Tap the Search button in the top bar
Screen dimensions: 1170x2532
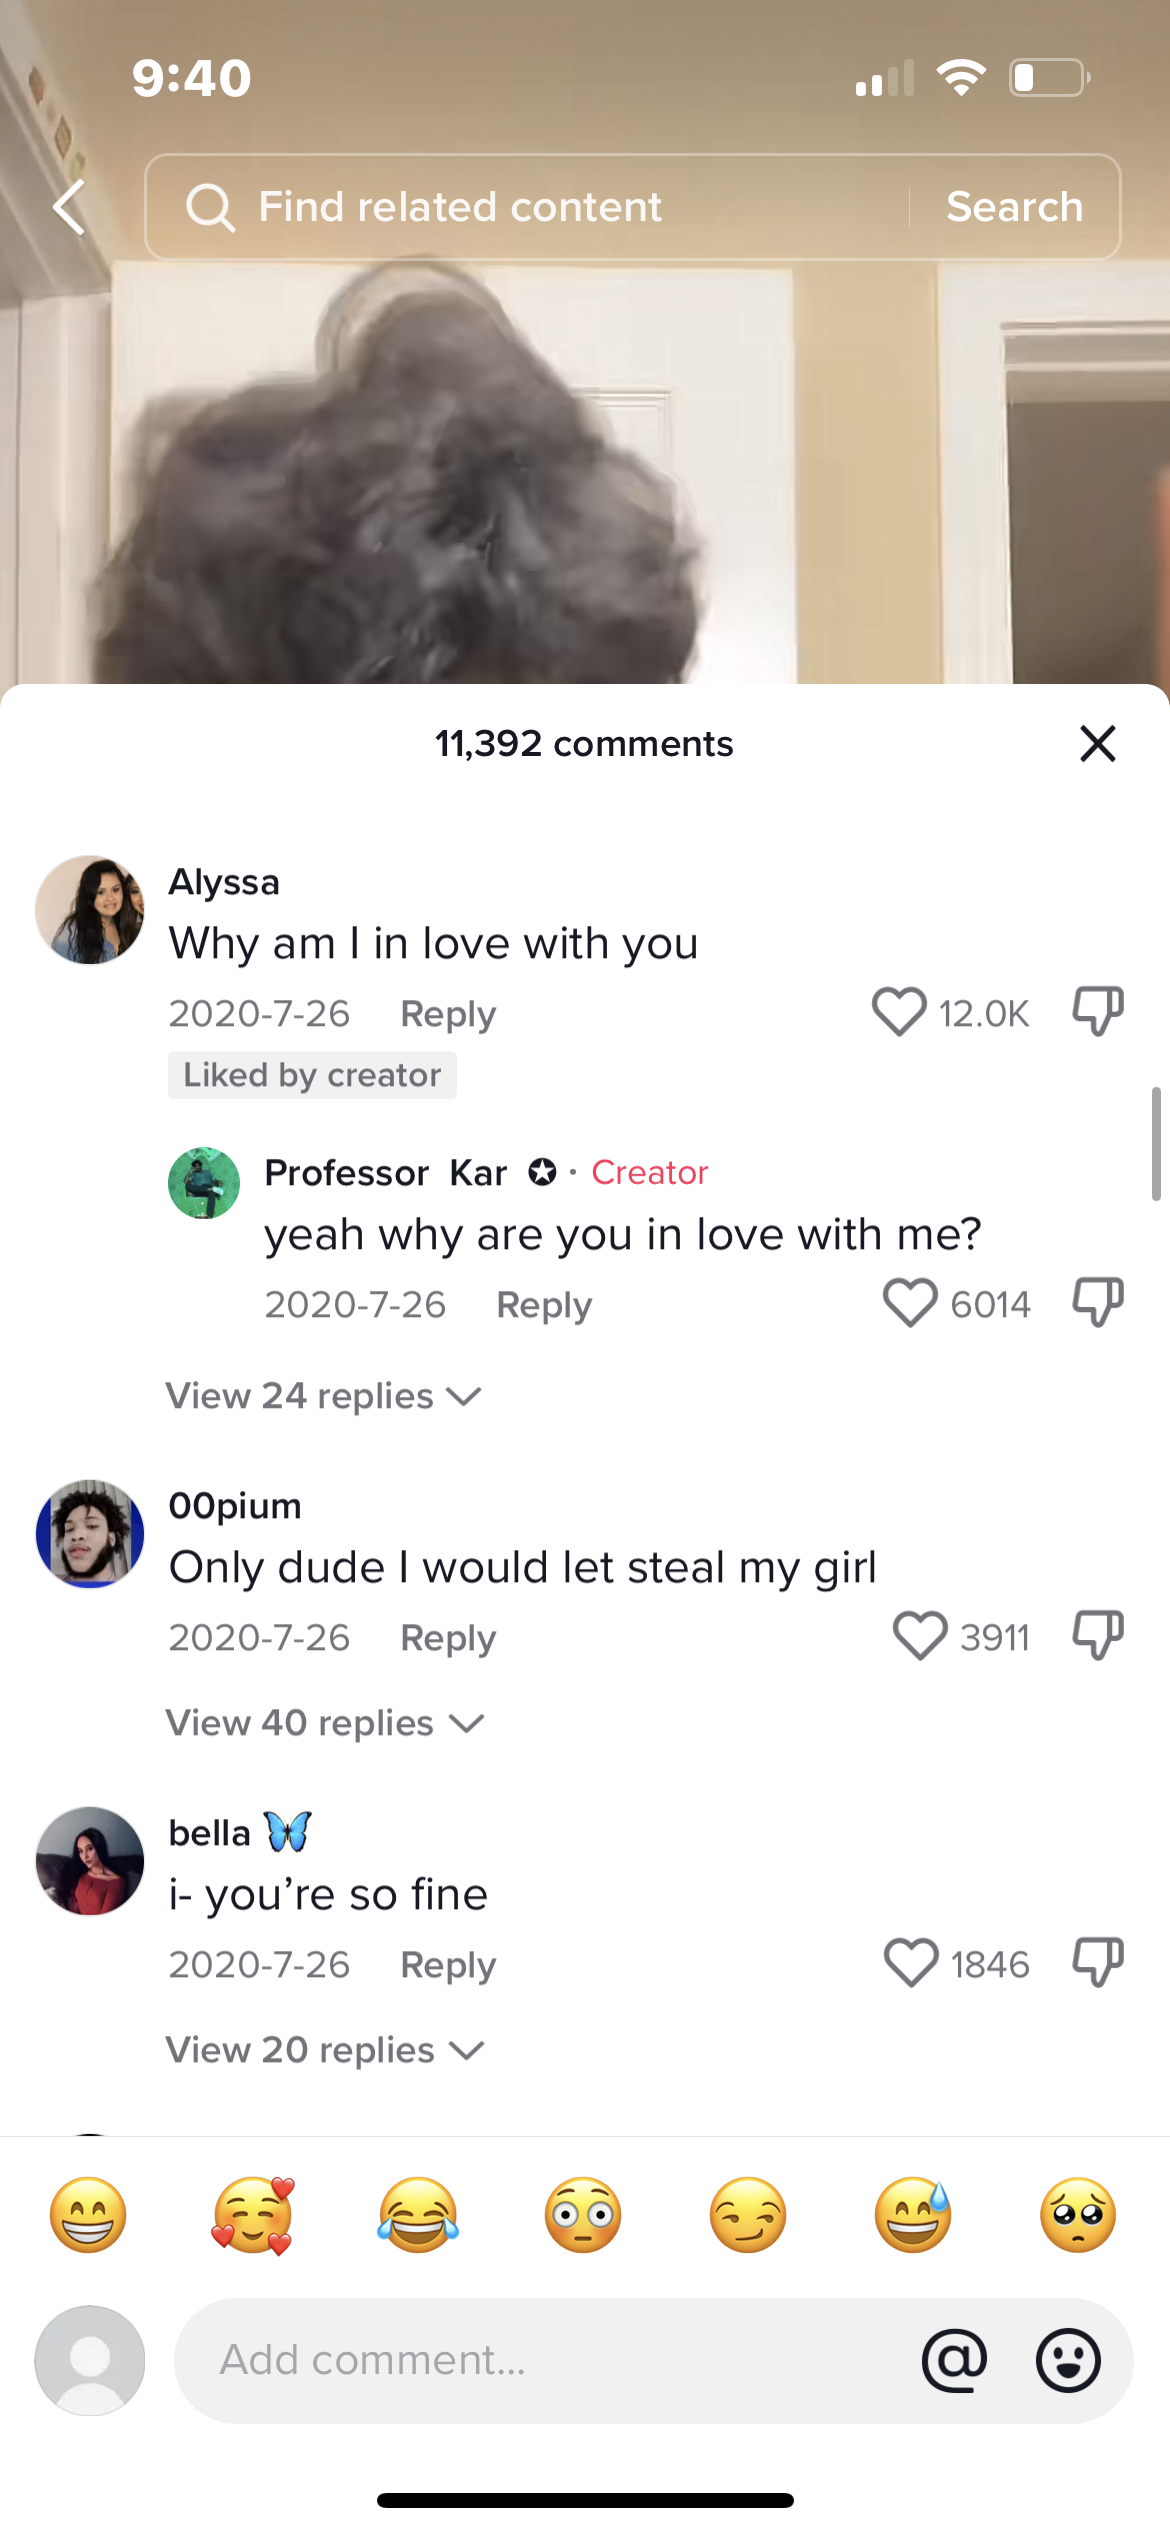[1014, 207]
